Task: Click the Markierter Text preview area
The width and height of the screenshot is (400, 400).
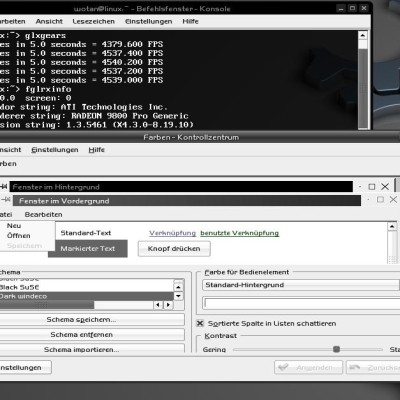Action: (x=88, y=249)
